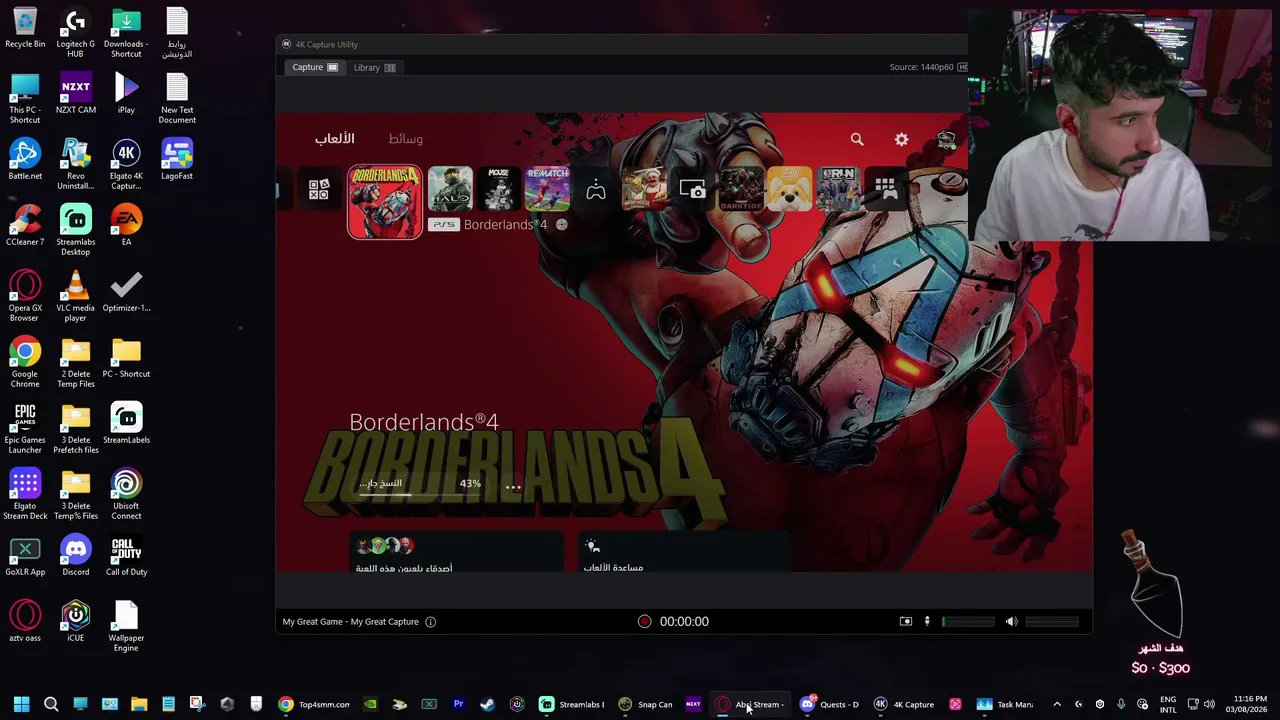
Task: Select the Rematch game tile
Action: click(547, 190)
